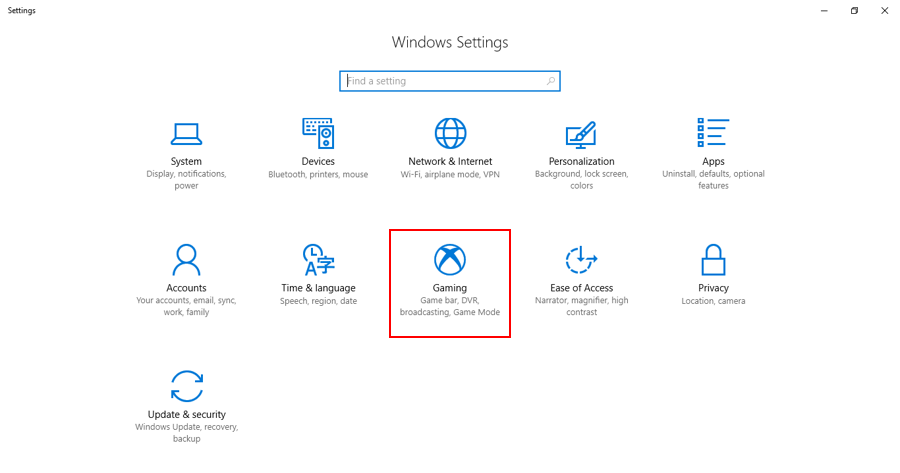Click the System label
This screenshot has width=900, height=473.
tap(186, 161)
